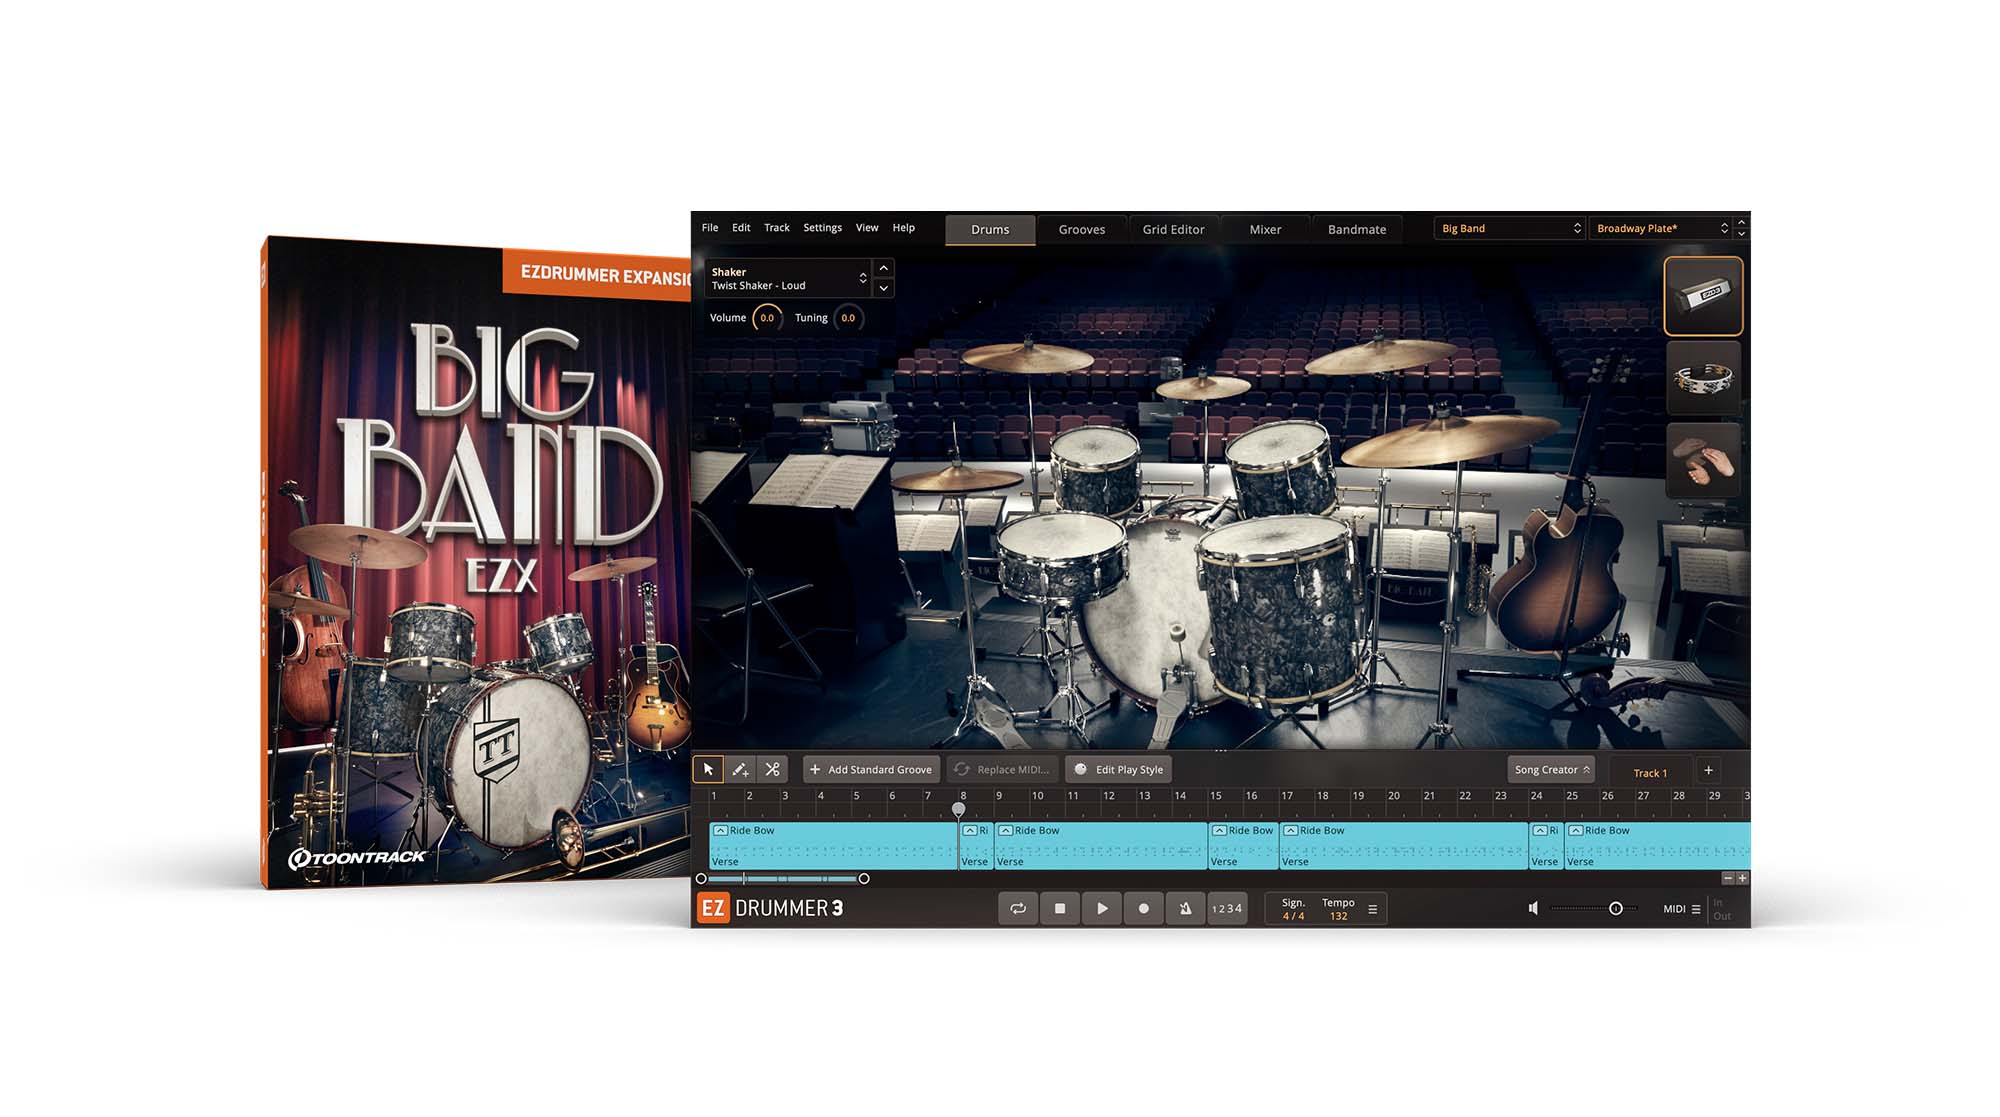This screenshot has width=2000, height=1117.
Task: Mute output with the speaker icon
Action: click(x=1533, y=908)
